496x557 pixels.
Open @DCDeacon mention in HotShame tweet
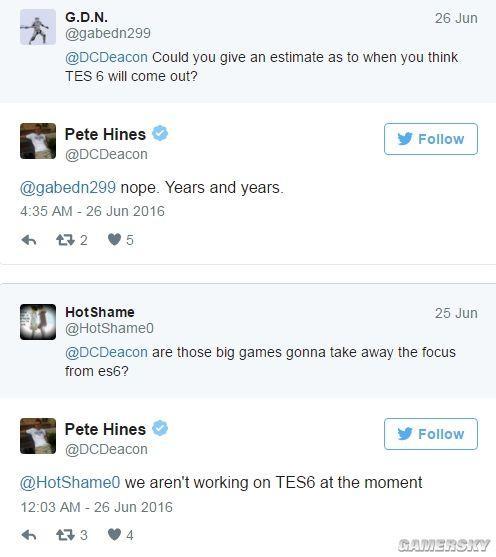click(x=106, y=352)
